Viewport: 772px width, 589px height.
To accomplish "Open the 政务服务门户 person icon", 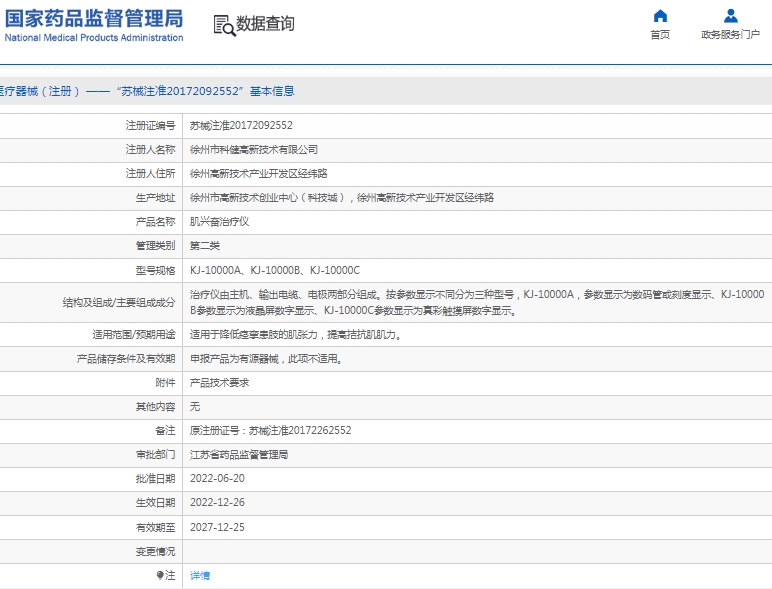I will click(731, 16).
